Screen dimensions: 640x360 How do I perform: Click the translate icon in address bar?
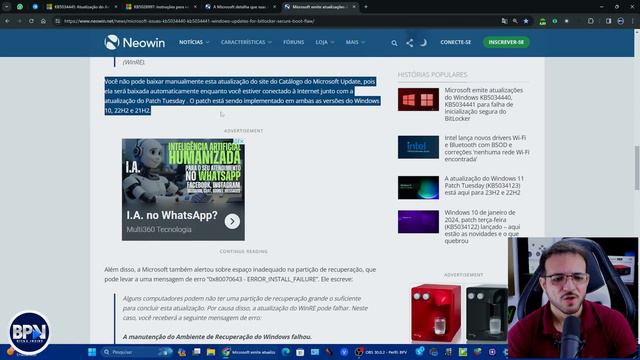tap(504, 21)
